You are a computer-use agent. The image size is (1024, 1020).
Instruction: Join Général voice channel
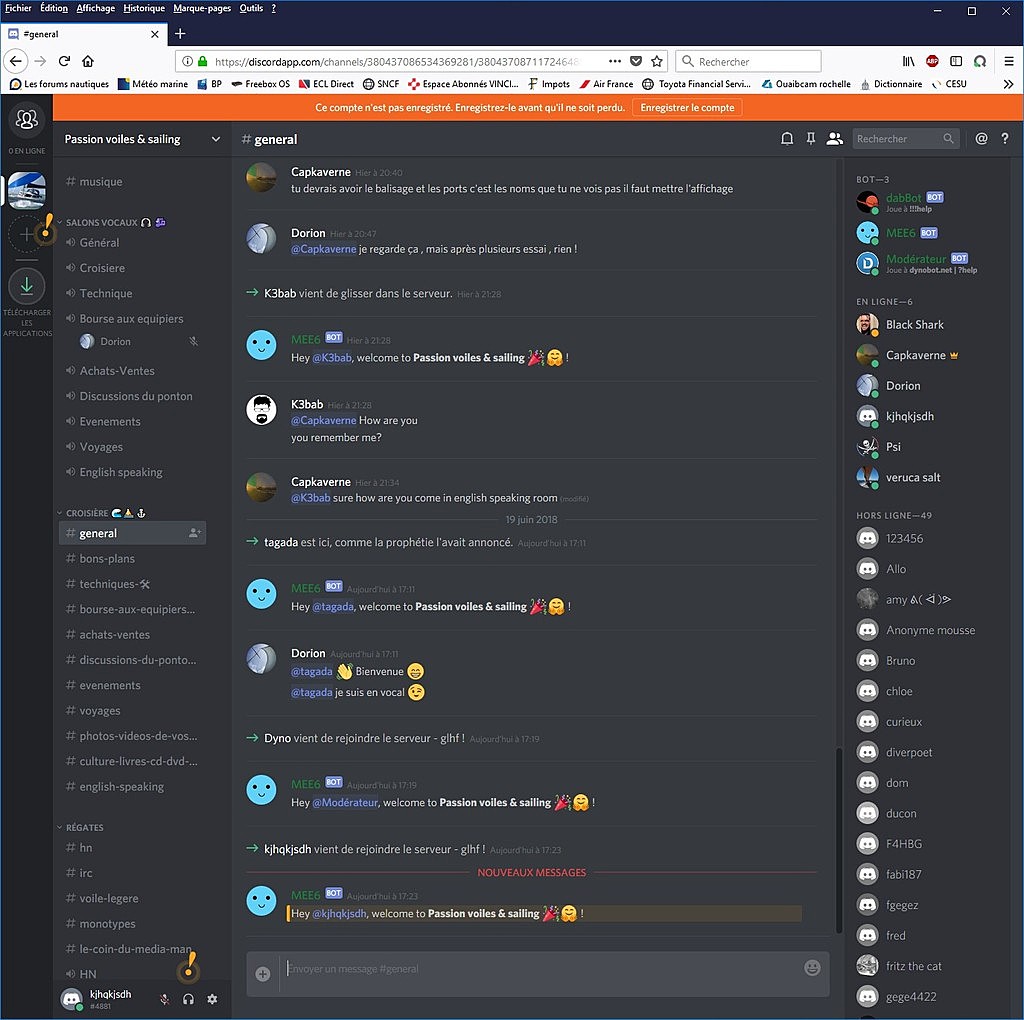tap(99, 242)
